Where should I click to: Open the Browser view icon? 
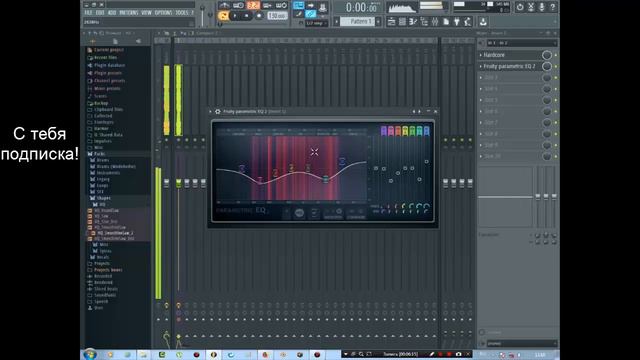pyautogui.click(x=424, y=22)
